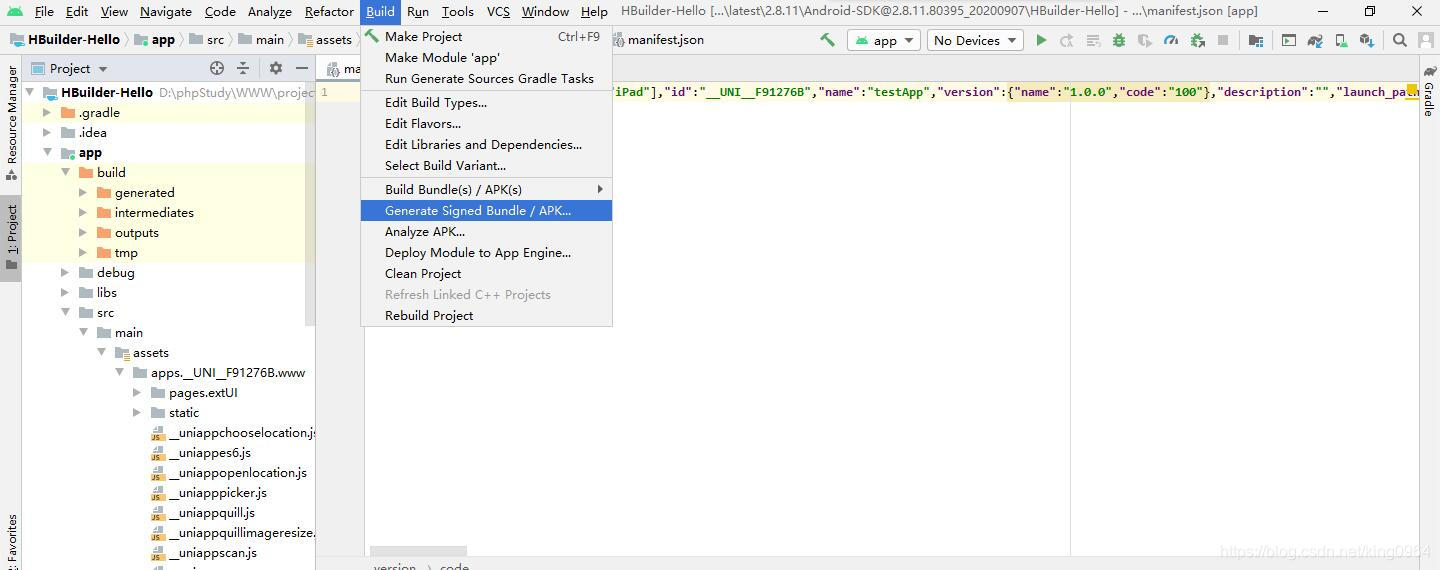Open the Gradle side tool window

(x=1429, y=91)
